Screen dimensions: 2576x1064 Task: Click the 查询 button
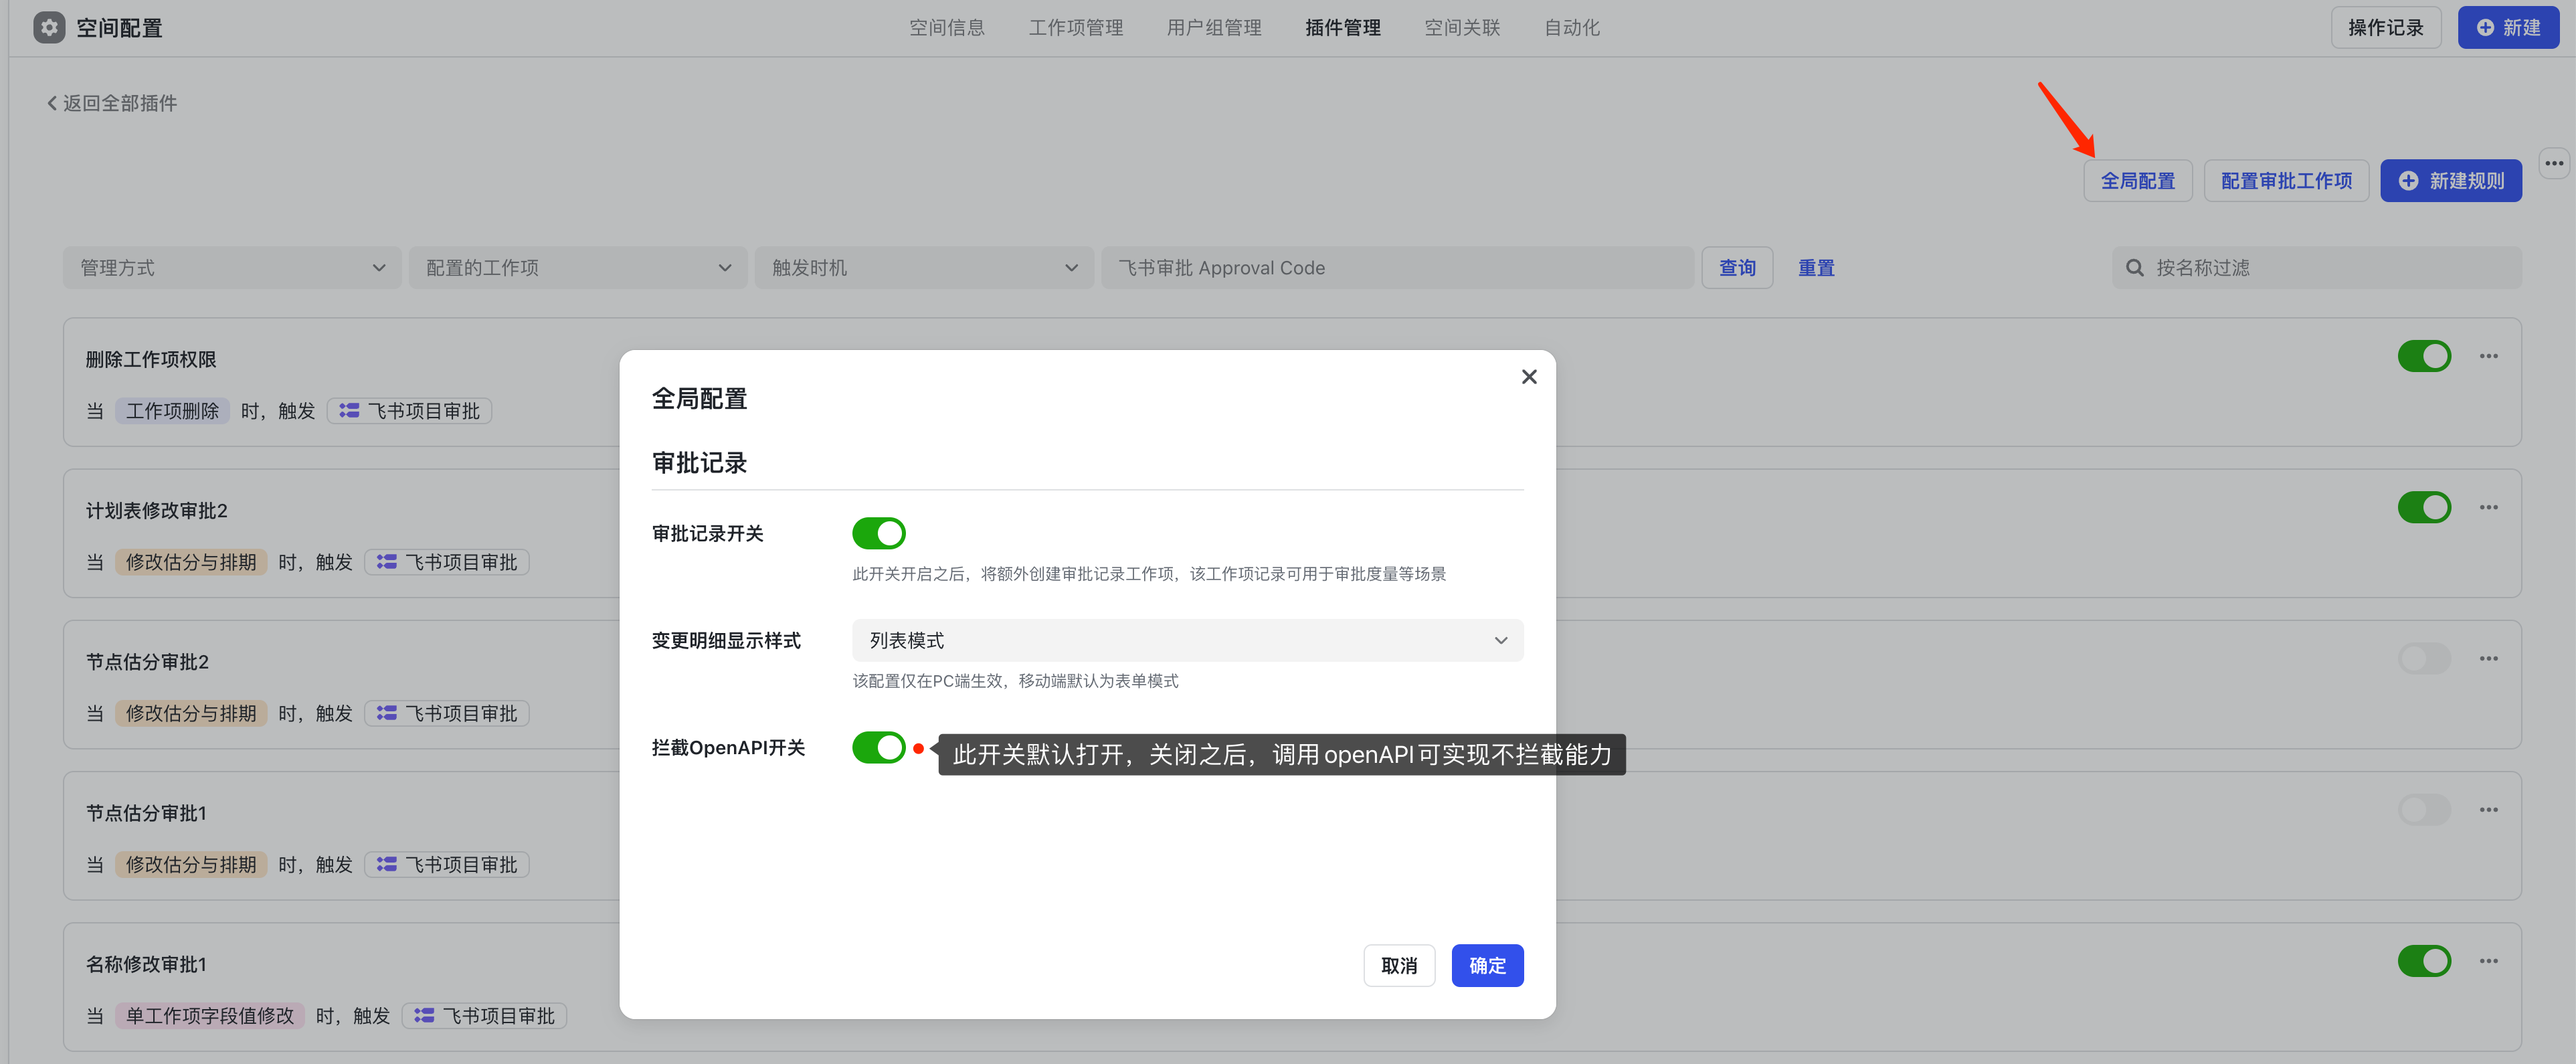1736,268
